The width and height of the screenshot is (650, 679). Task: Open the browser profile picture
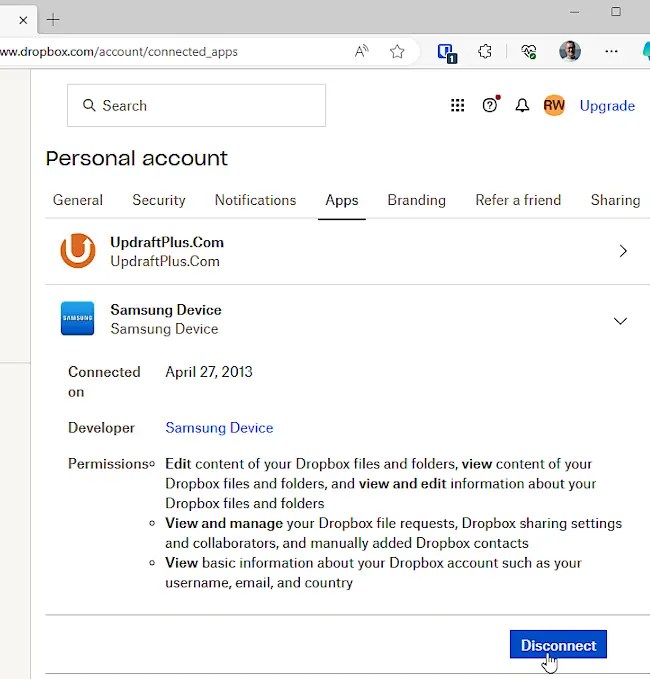tap(569, 51)
